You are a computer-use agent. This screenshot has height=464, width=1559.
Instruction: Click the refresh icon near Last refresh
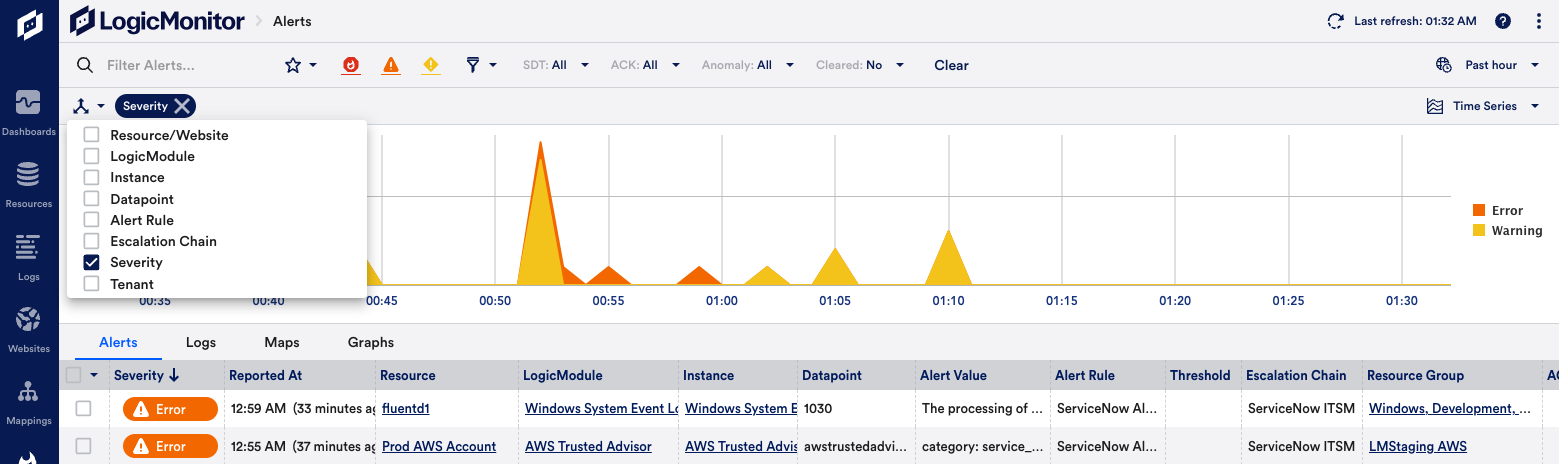click(x=1335, y=21)
